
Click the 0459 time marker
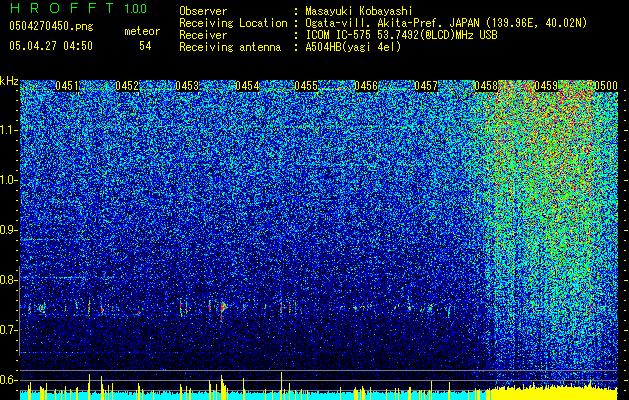(546, 86)
